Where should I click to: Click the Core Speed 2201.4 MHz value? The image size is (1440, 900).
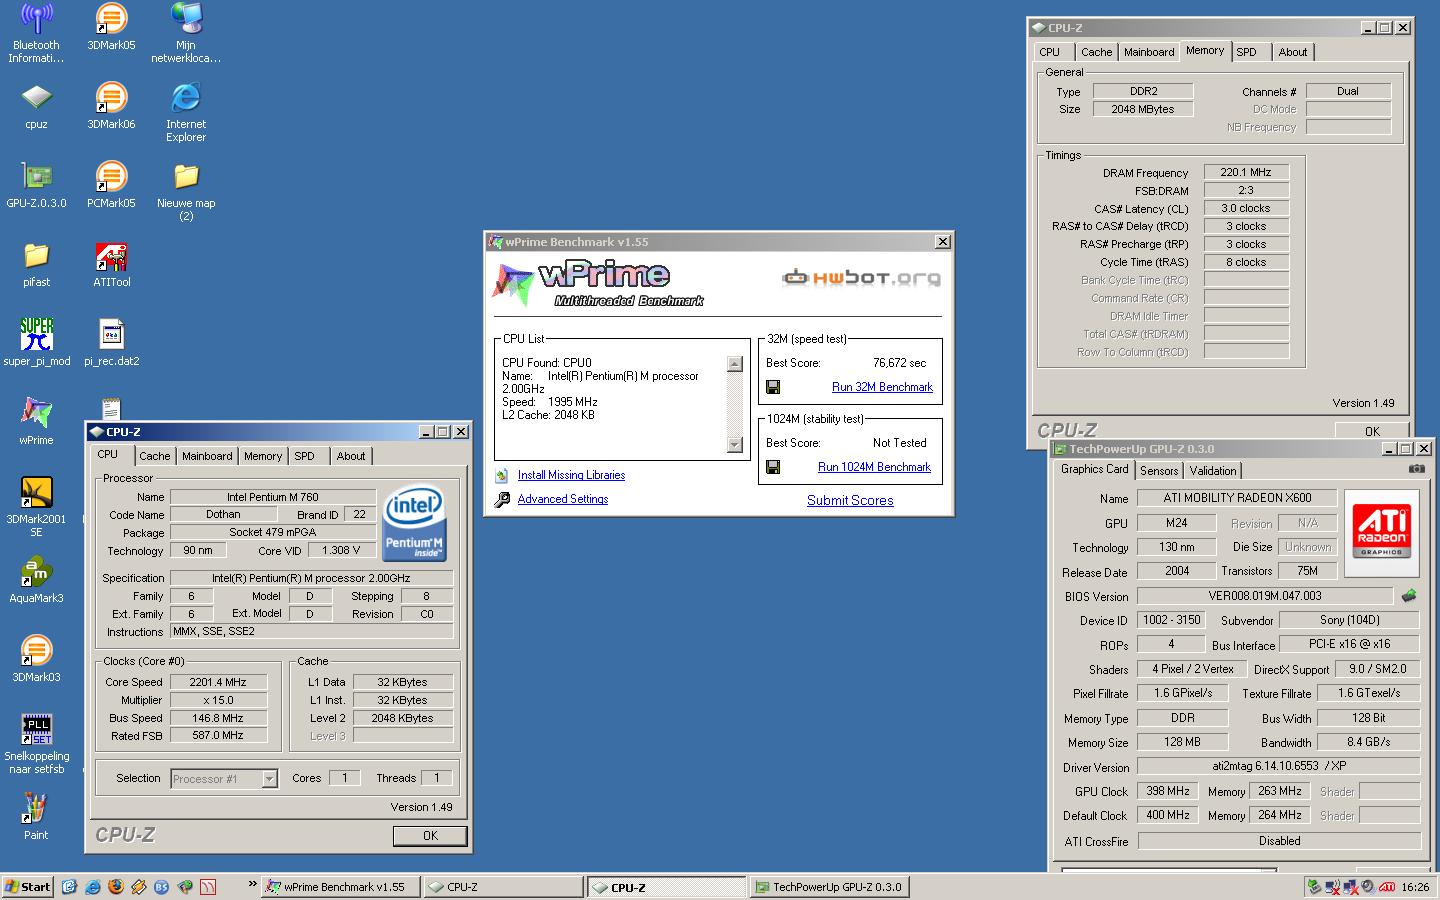point(218,682)
